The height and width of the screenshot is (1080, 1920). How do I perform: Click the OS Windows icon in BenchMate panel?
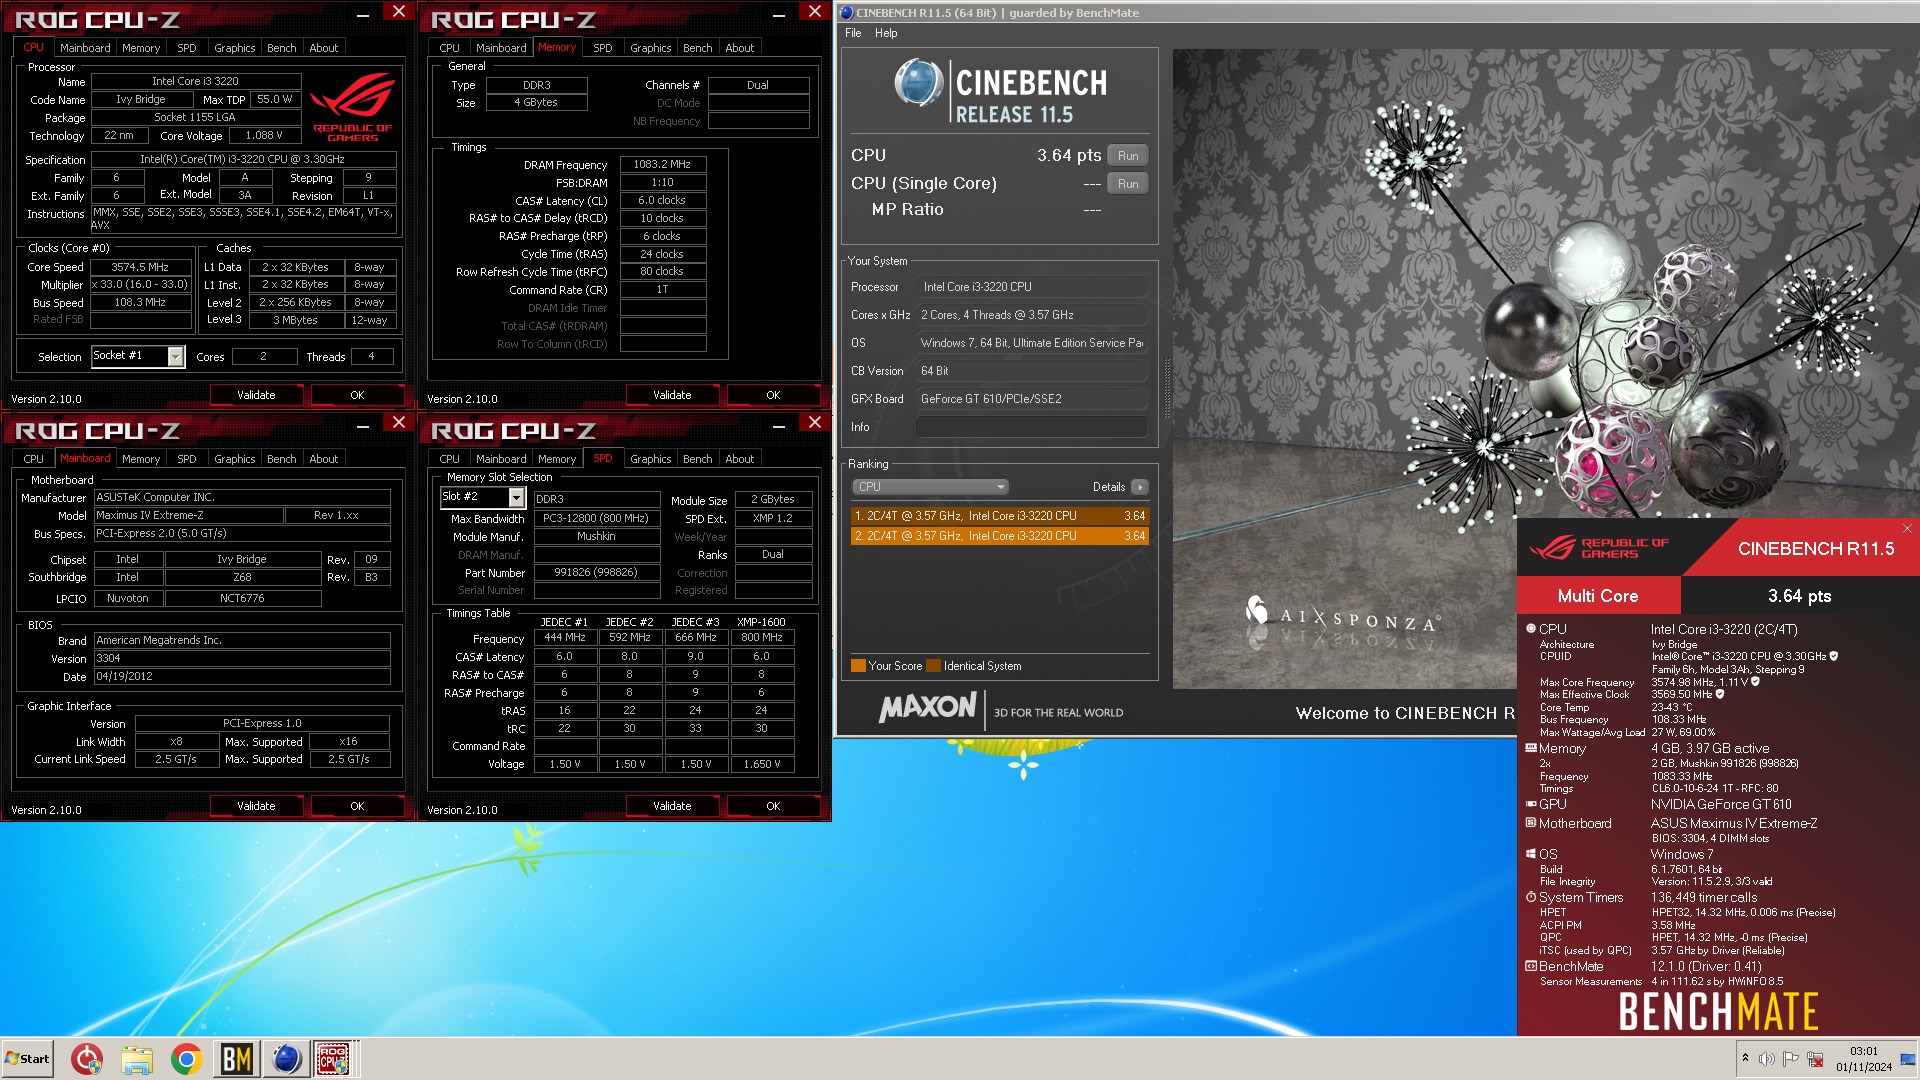pyautogui.click(x=1531, y=854)
